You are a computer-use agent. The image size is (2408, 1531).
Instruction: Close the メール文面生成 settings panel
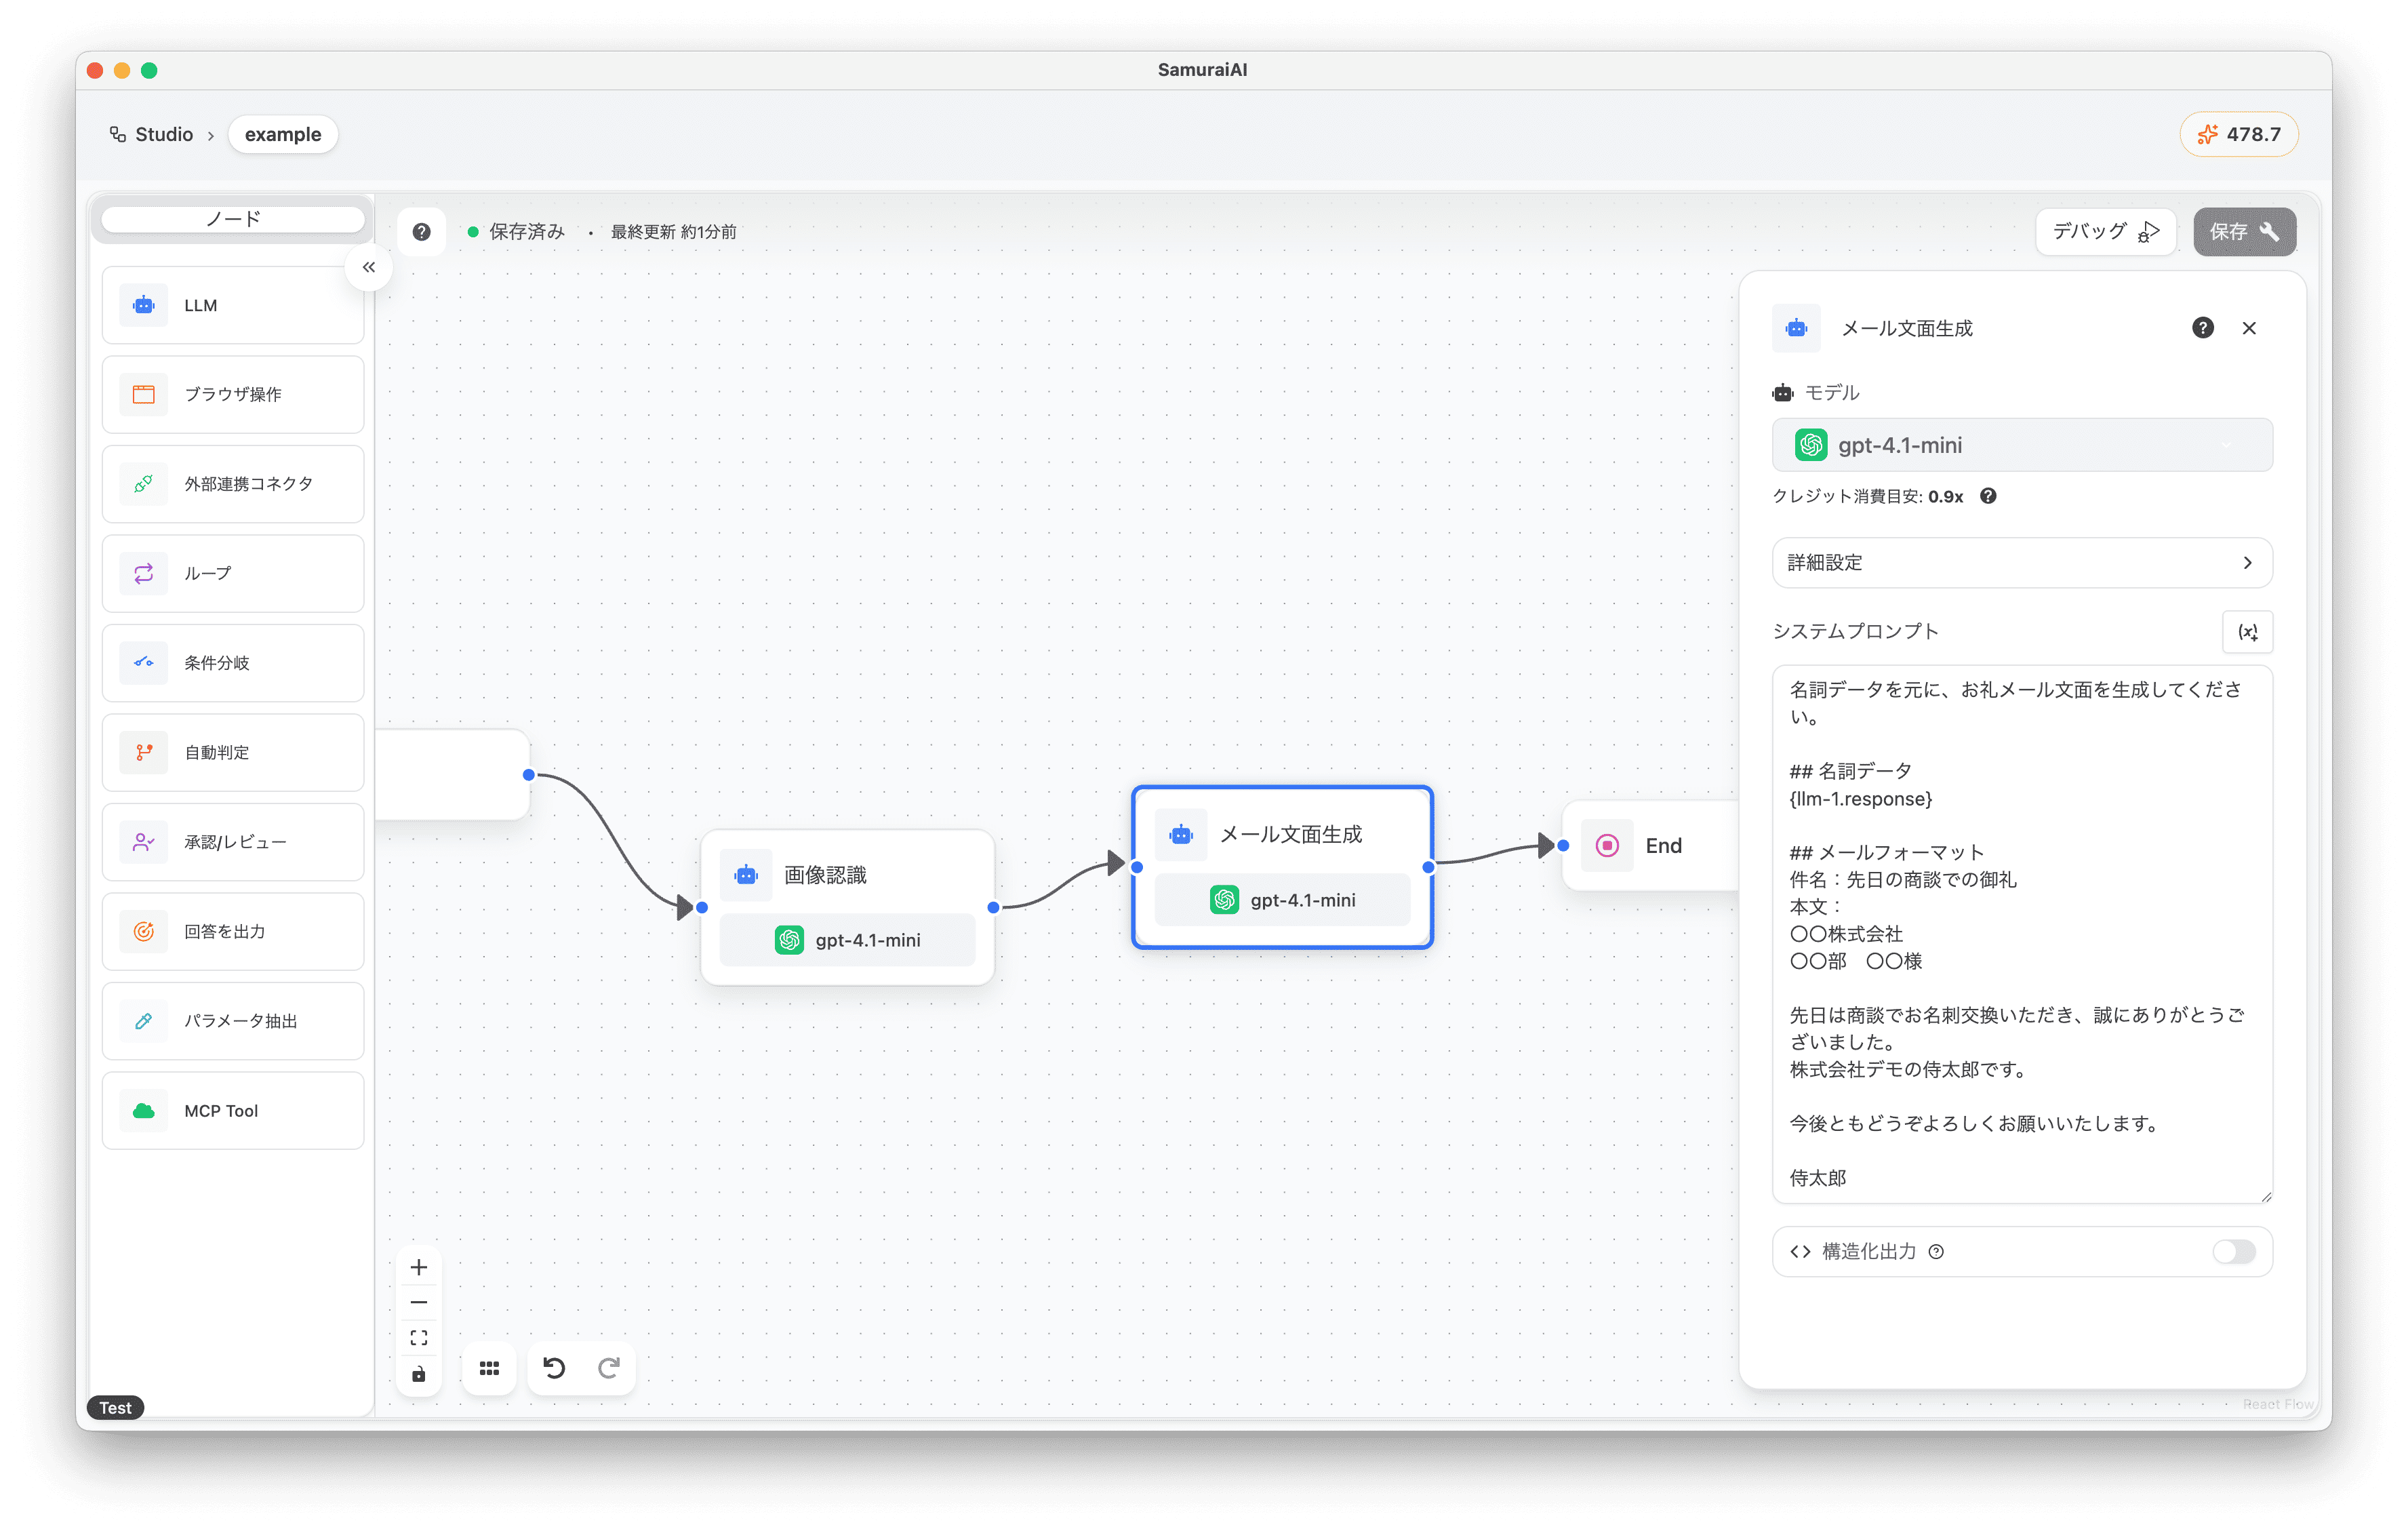[2249, 328]
